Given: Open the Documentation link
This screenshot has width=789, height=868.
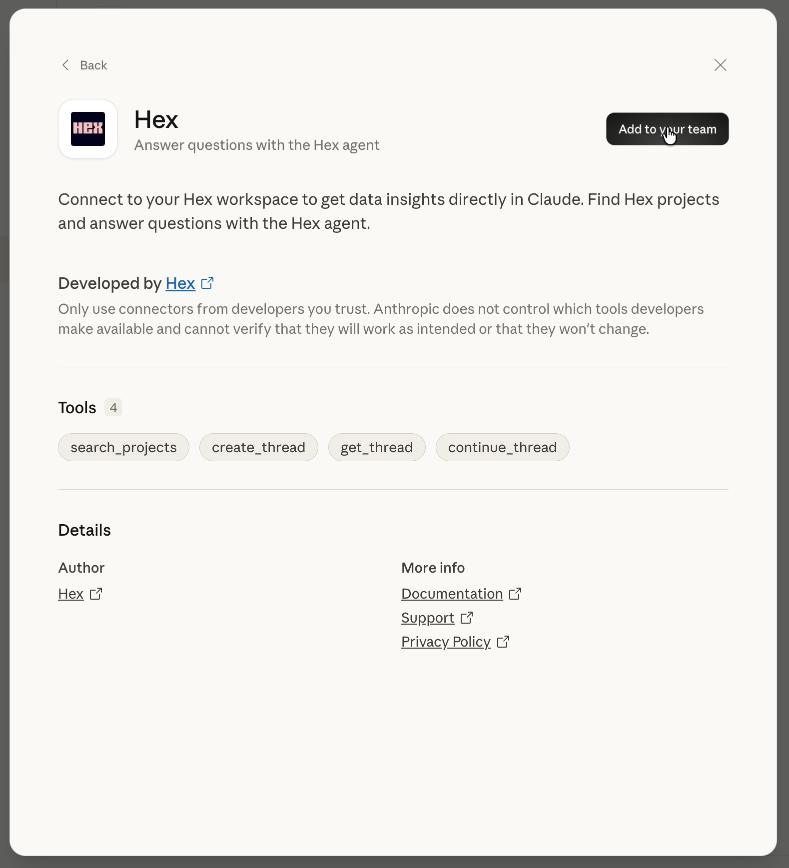Looking at the screenshot, I should 452,594.
